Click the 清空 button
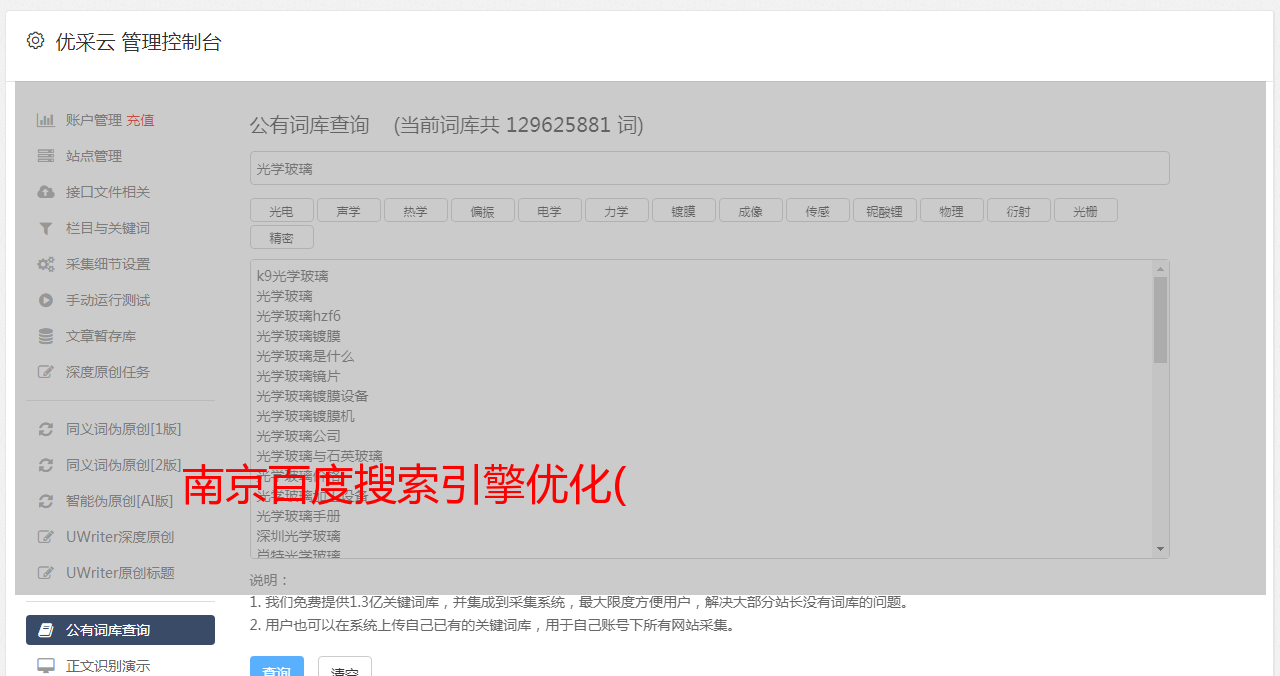The width and height of the screenshot is (1280, 676). pos(344,668)
